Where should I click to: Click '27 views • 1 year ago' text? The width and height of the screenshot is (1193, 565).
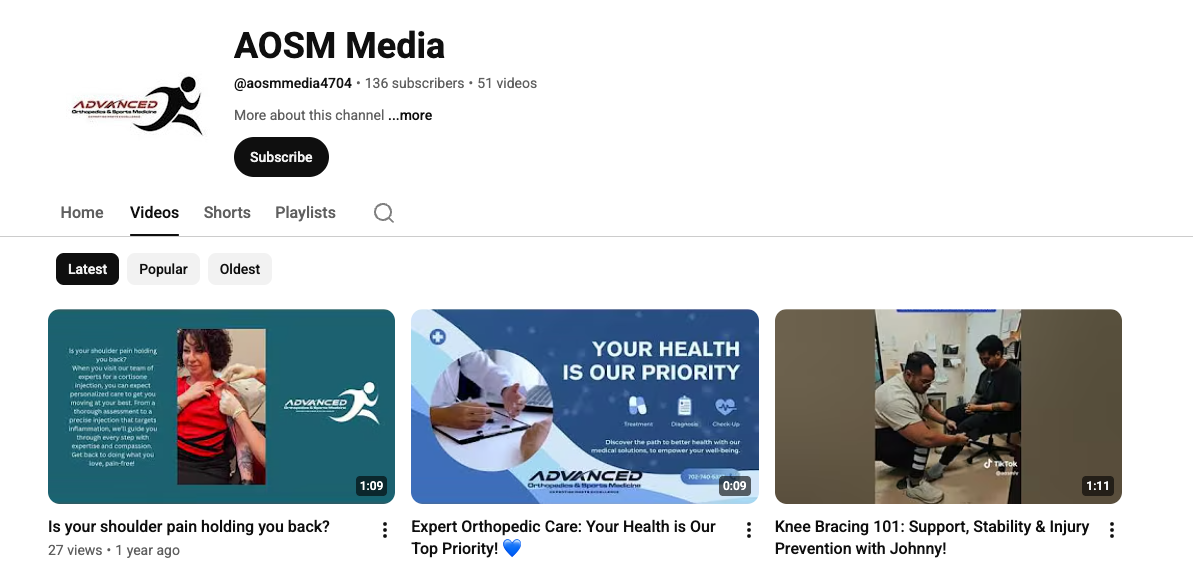114,550
